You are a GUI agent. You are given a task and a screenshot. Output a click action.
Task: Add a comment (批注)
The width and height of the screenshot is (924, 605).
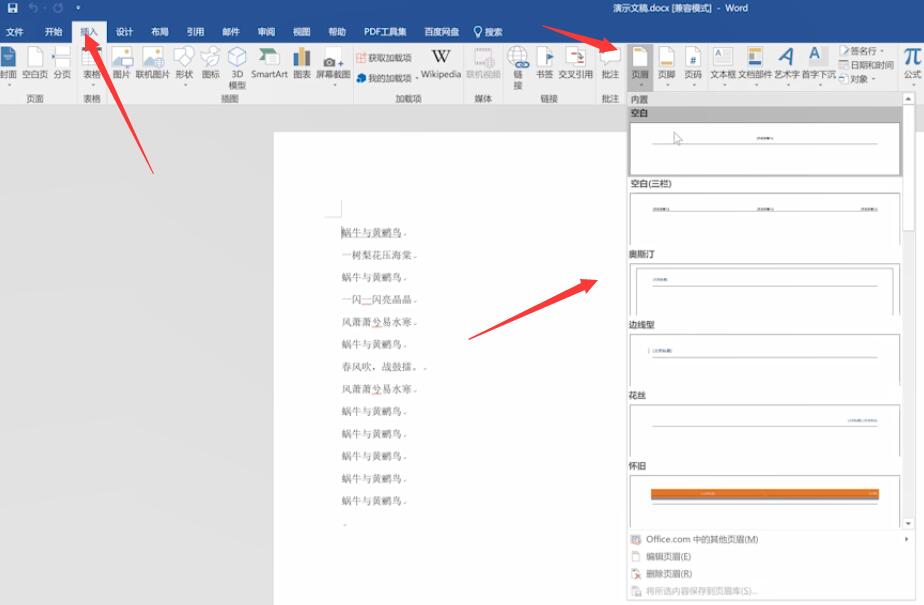click(x=610, y=64)
